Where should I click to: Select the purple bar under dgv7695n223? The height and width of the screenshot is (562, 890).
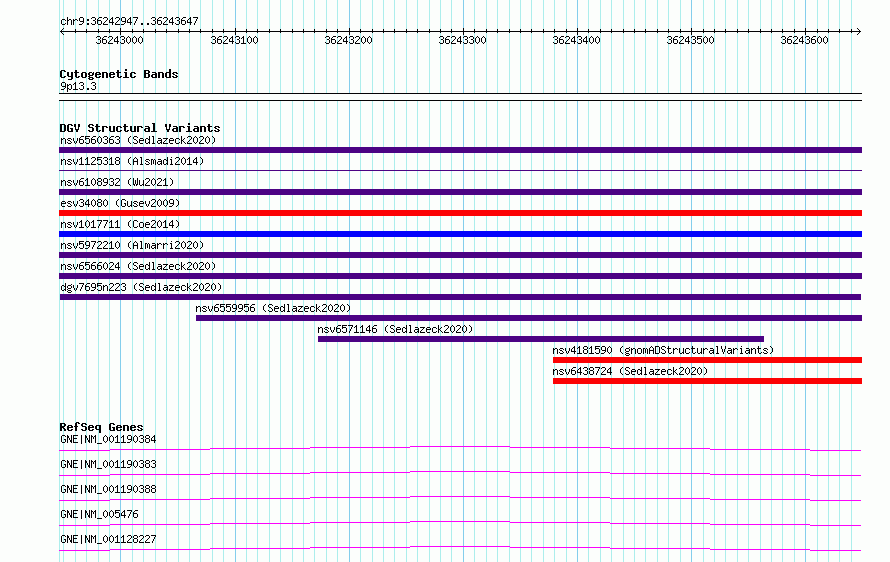point(460,297)
